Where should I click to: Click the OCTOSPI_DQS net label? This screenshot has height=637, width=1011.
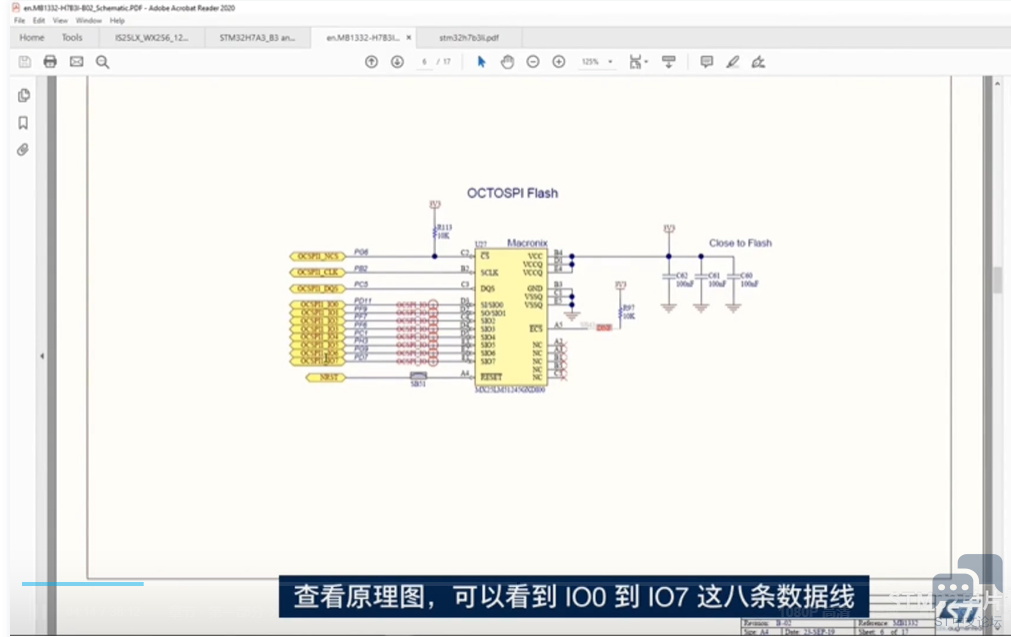click(318, 288)
